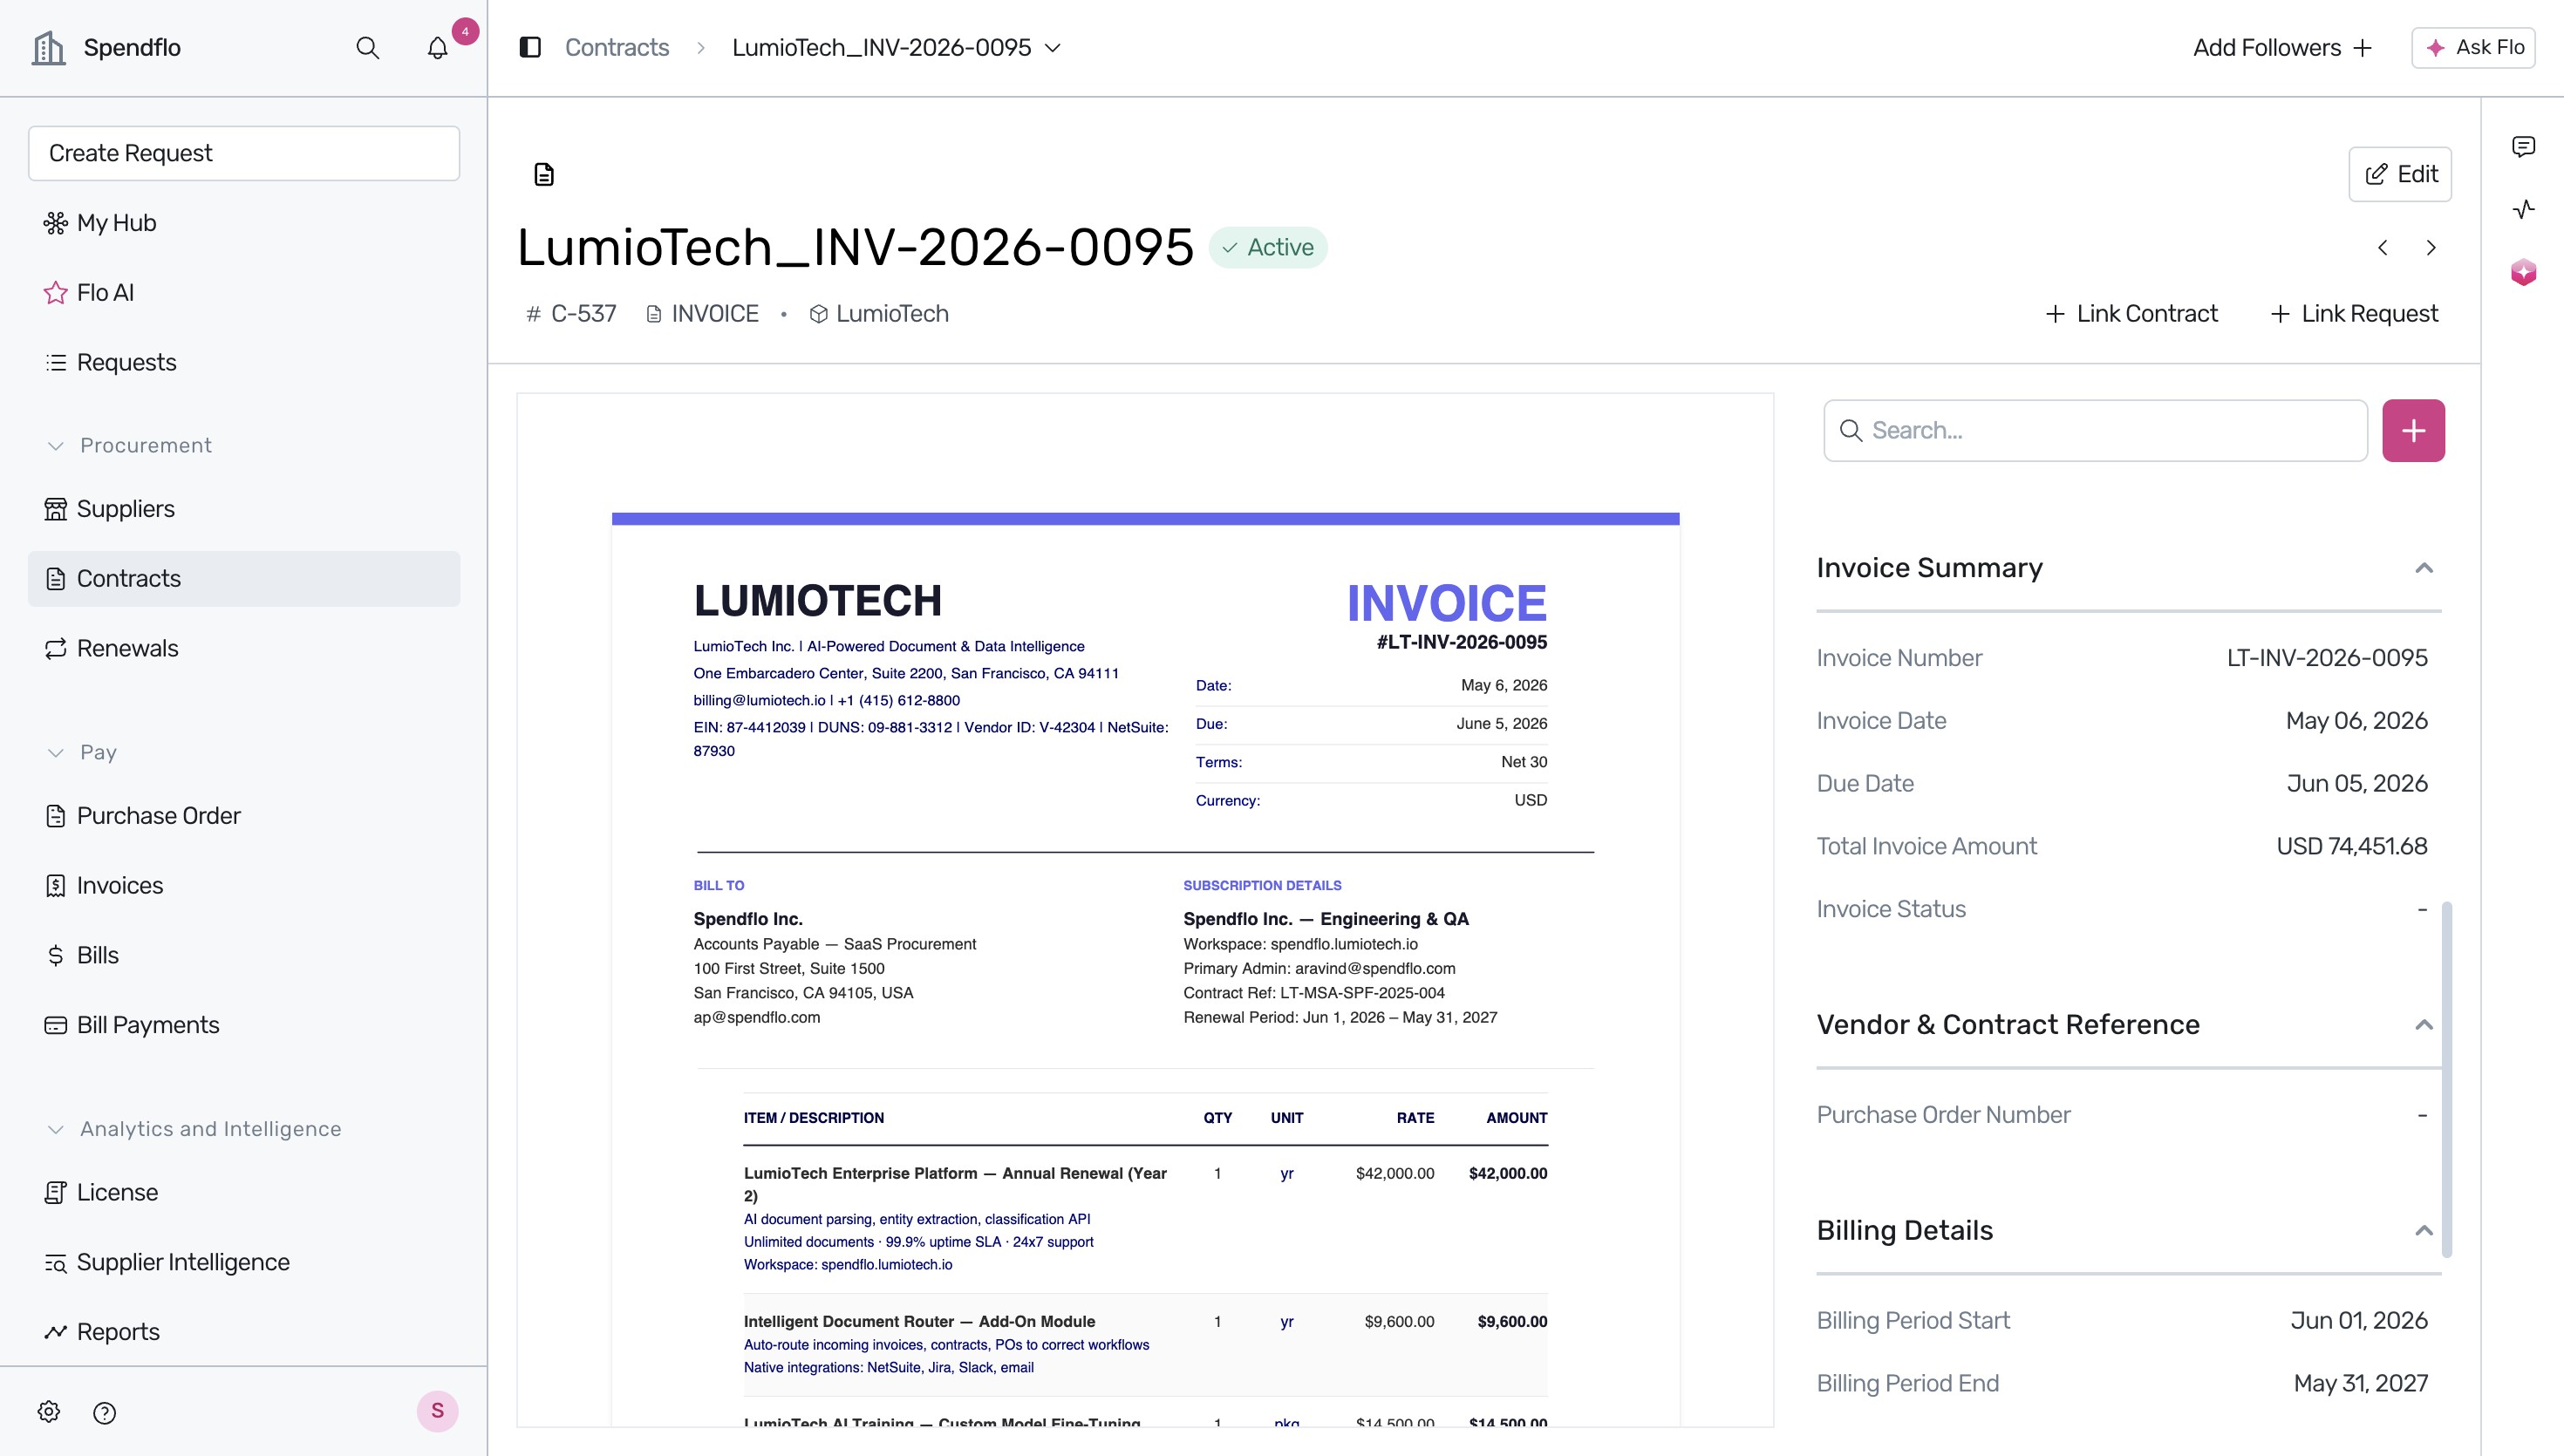The height and width of the screenshot is (1456, 2564).
Task: Focus the fields Search input
Action: 2095,431
